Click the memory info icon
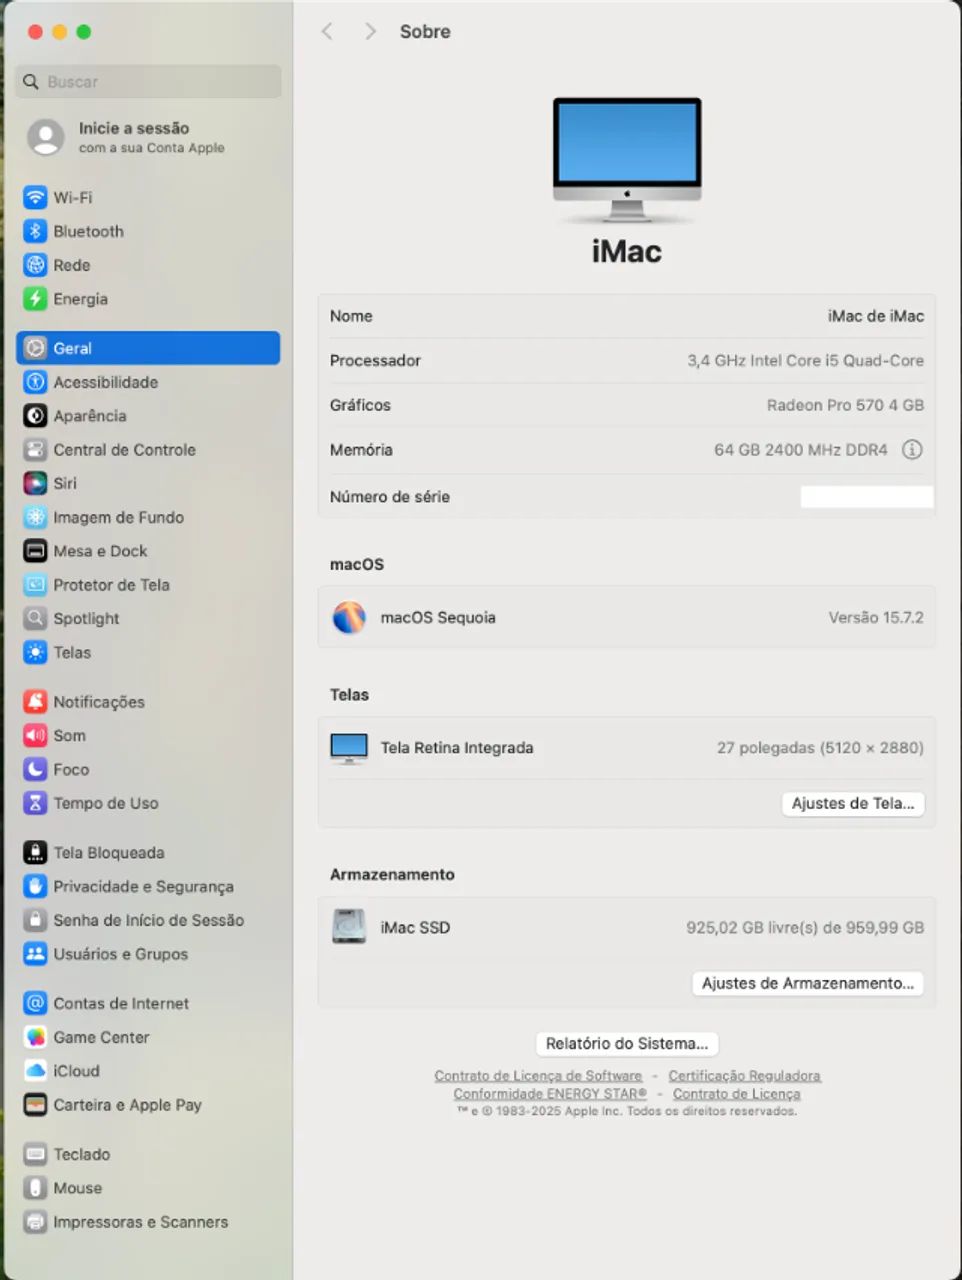Screen dimensions: 962x1280 click(x=912, y=450)
